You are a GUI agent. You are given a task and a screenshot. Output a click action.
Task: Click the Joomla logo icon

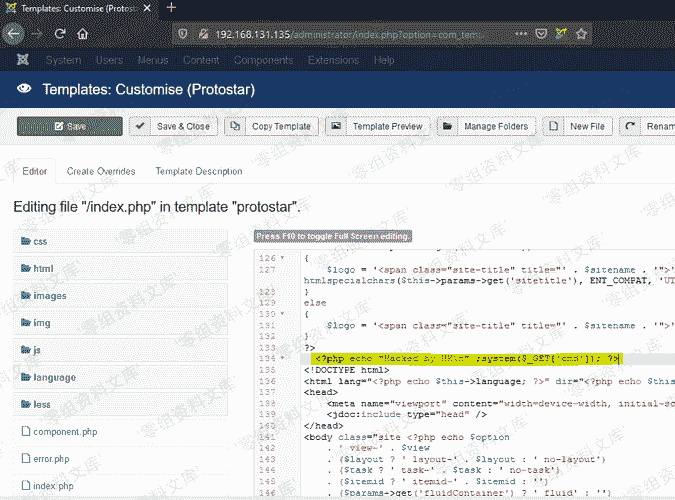22,60
